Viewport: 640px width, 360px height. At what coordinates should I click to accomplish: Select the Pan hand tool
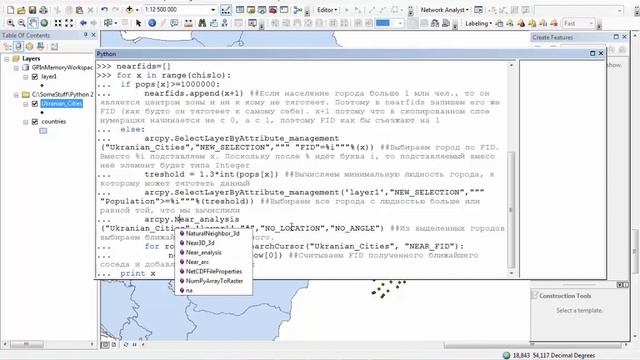click(33, 23)
